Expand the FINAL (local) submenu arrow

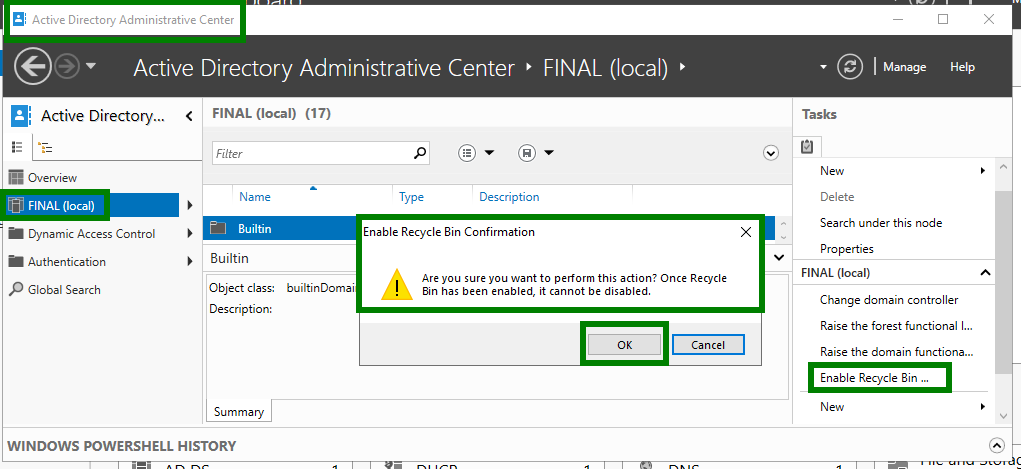(189, 206)
